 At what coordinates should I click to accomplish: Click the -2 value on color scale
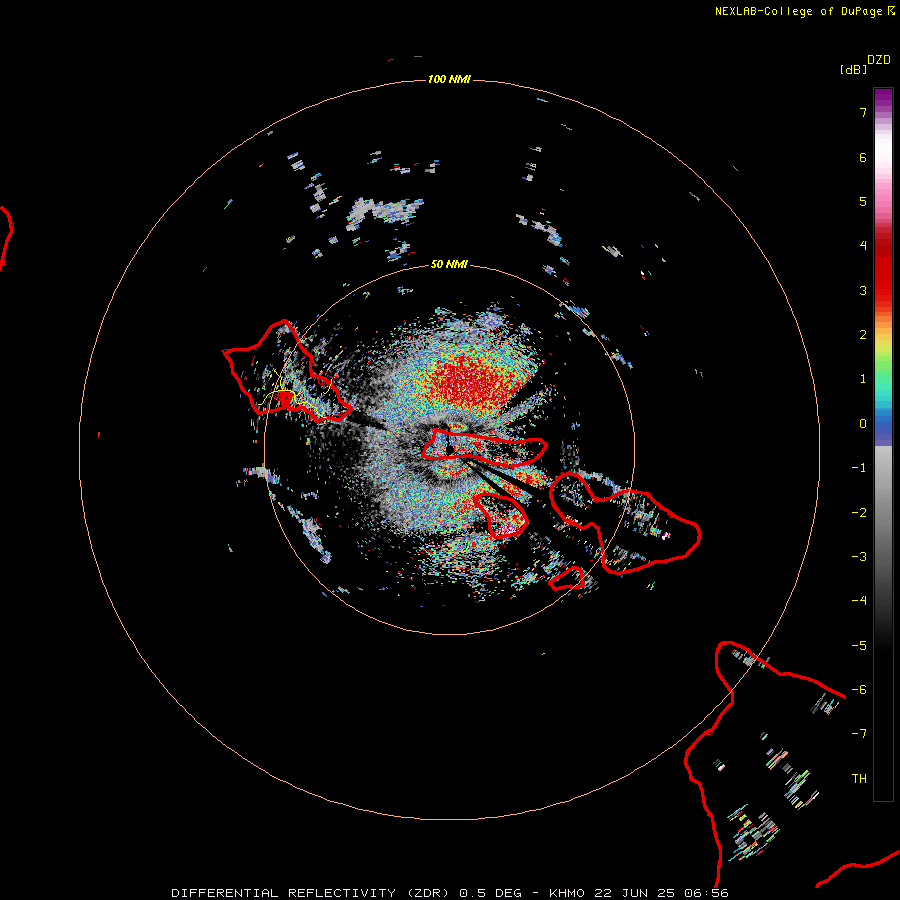coord(859,513)
